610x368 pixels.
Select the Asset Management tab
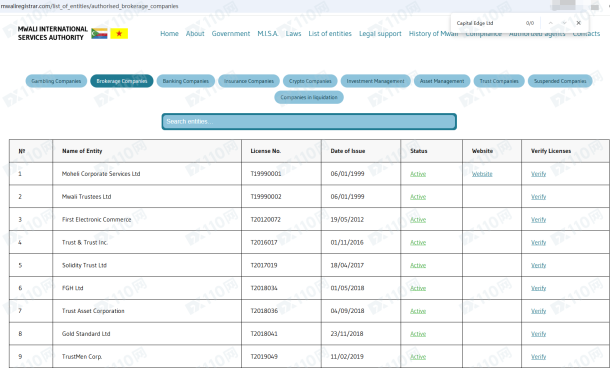pos(442,81)
